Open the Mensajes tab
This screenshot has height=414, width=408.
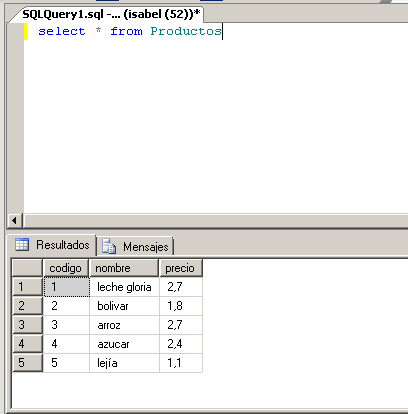point(135,247)
